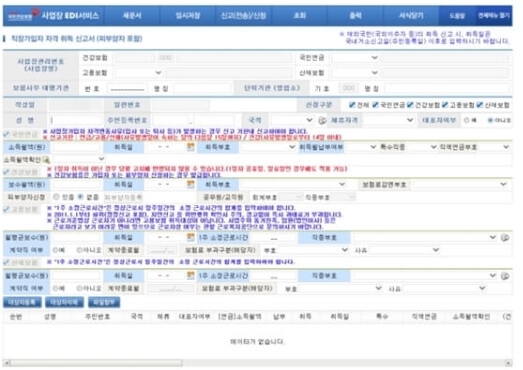
Task: Open the 산재보험 사업장관리번호 dropdown
Action: (356, 72)
